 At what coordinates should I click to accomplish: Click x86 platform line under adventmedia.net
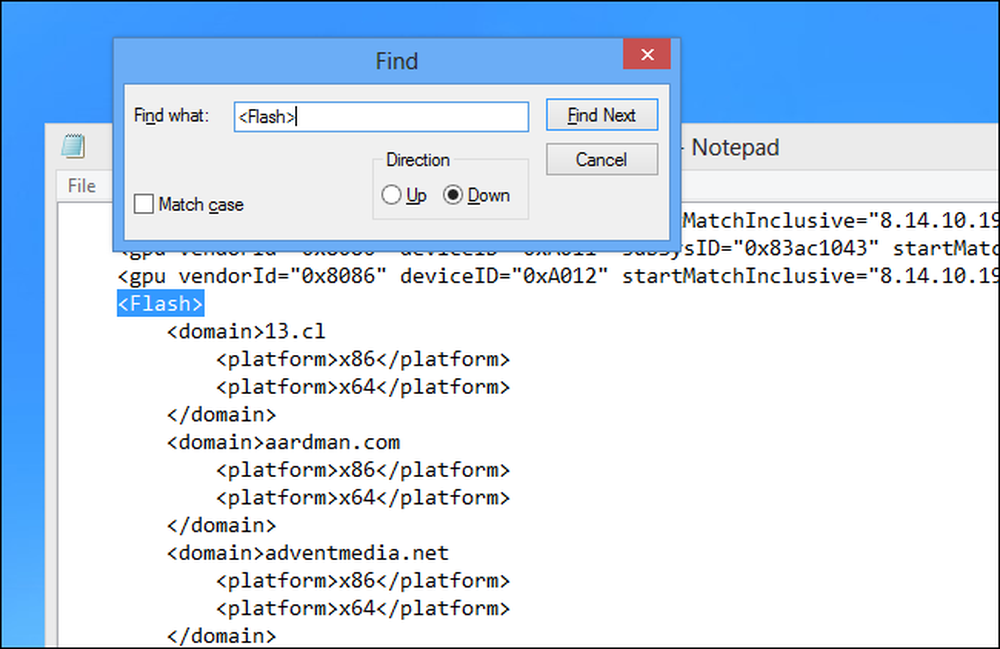click(x=363, y=581)
